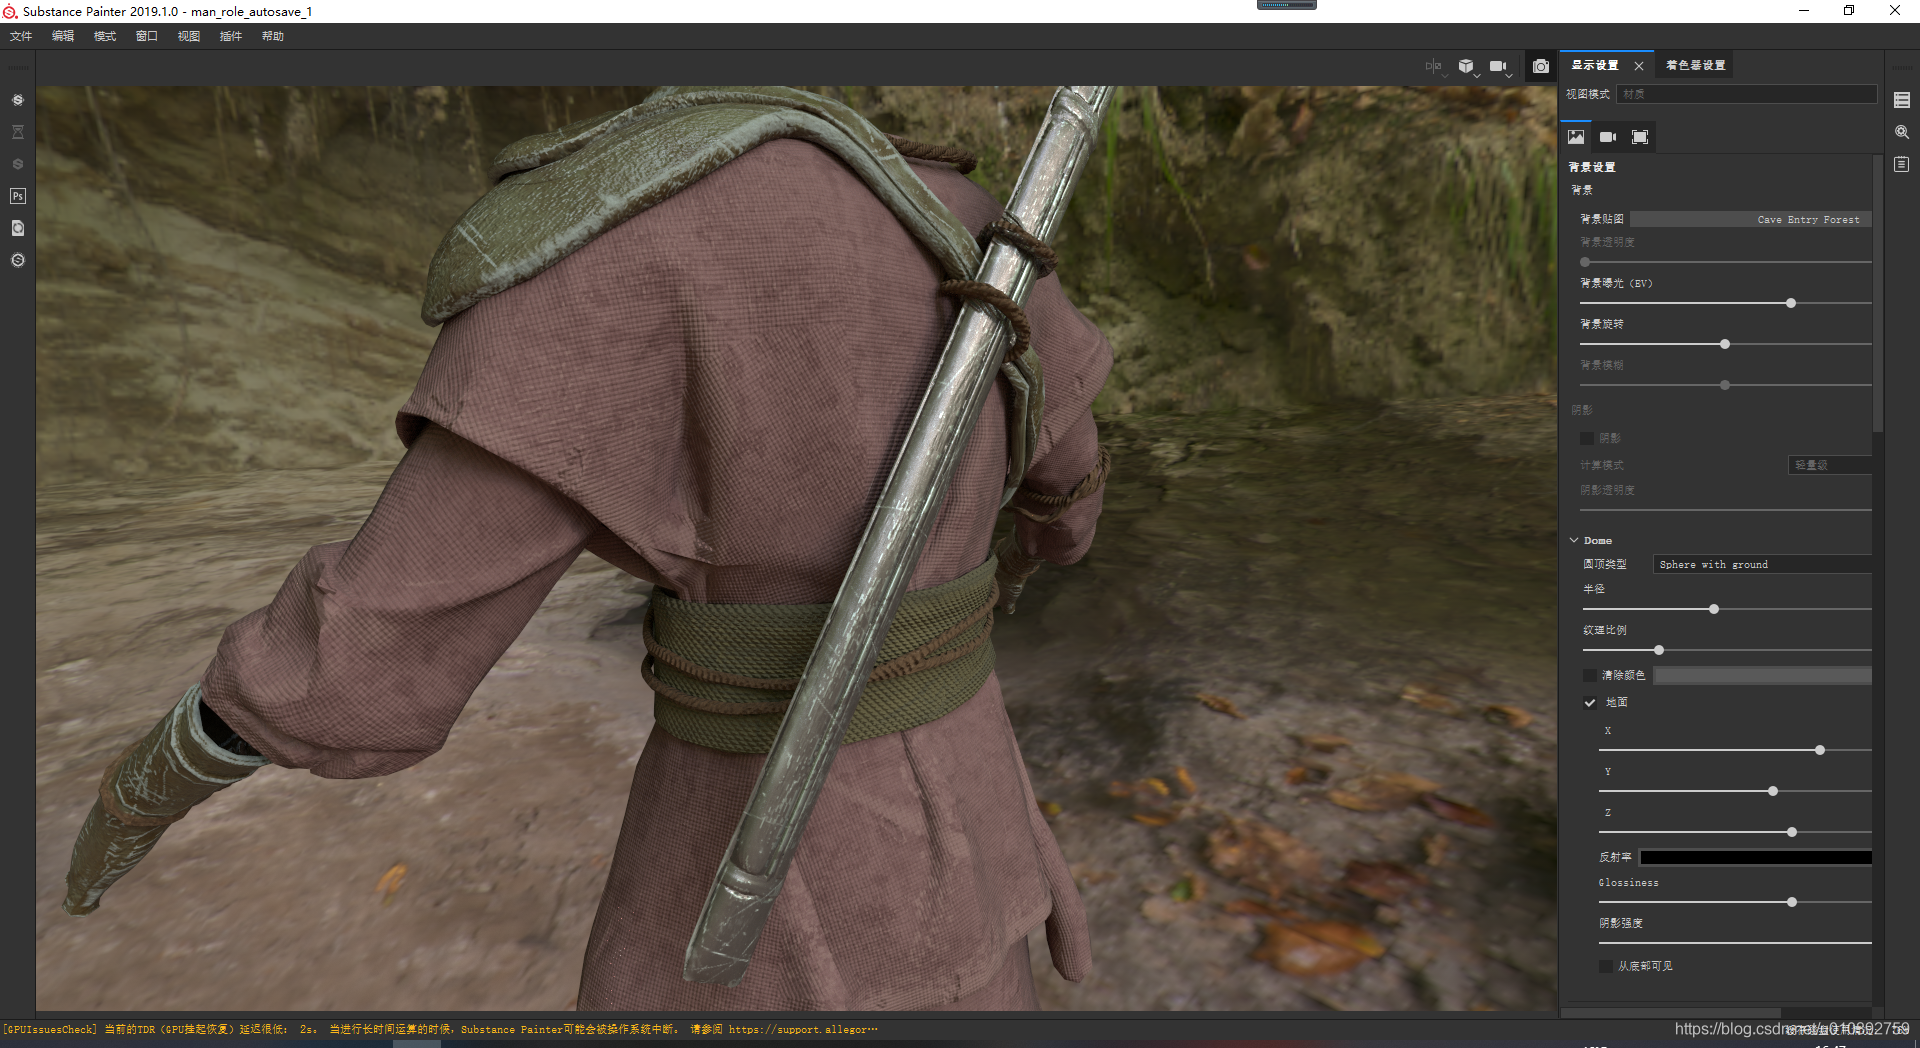
Task: Adjust the ground X slider handle
Action: point(1820,750)
